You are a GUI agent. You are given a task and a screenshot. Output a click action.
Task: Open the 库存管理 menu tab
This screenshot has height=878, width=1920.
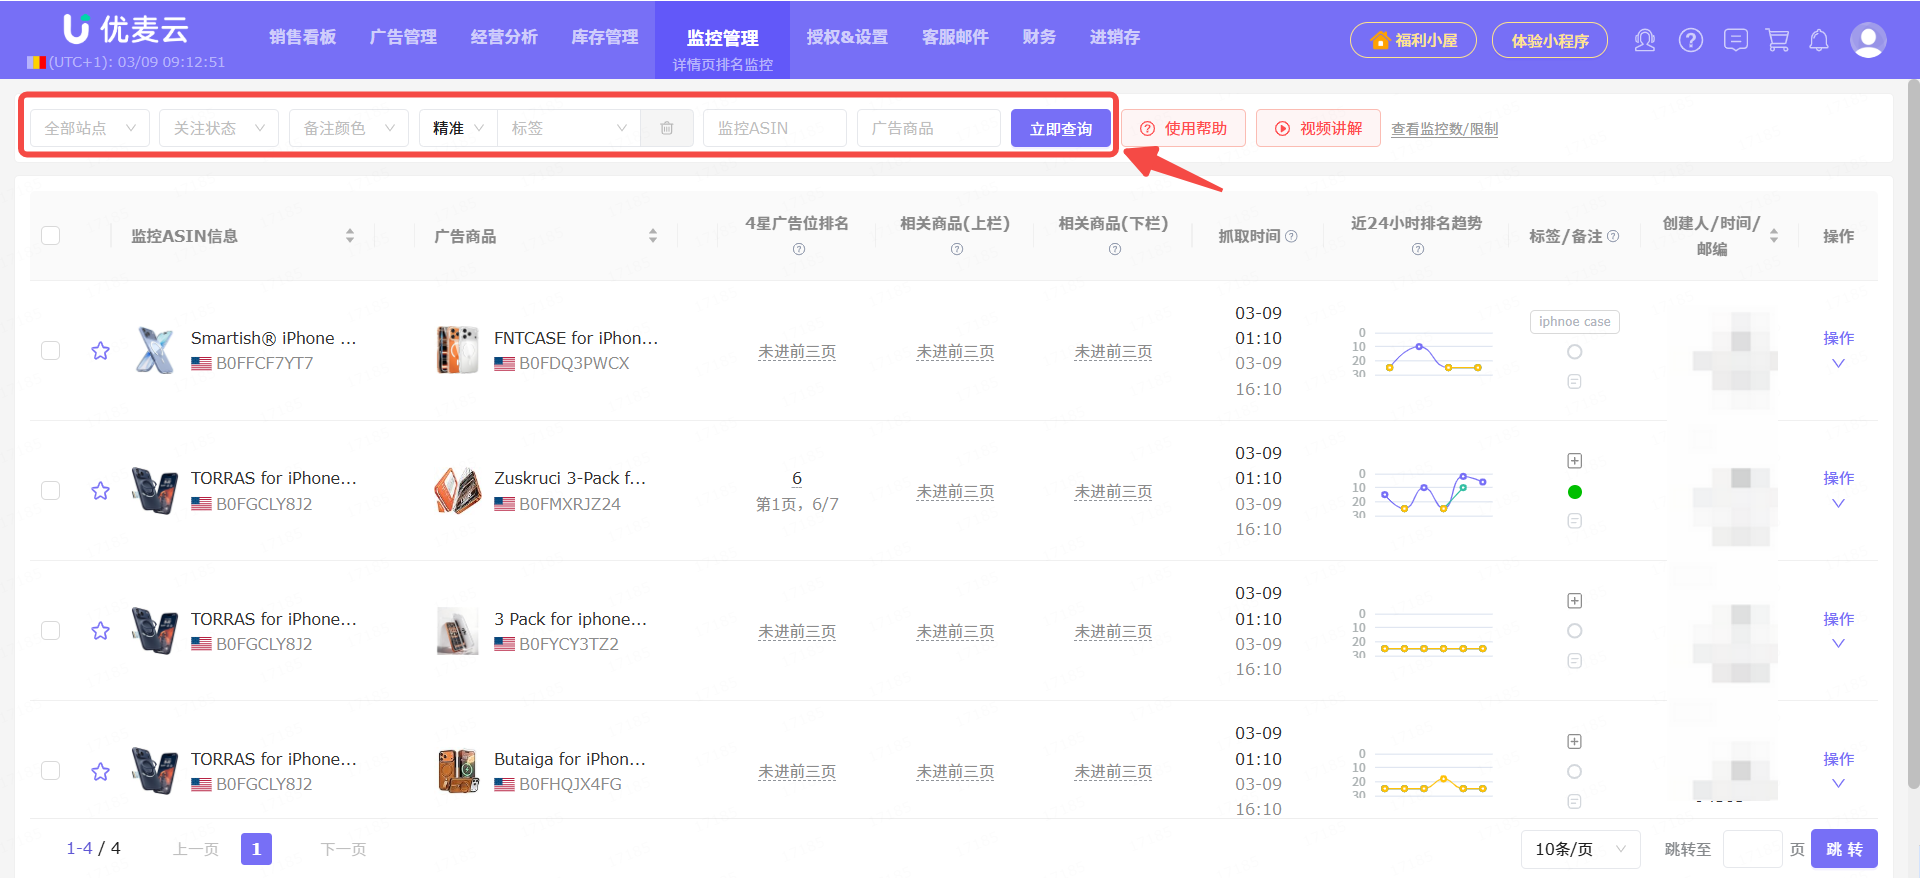604,37
